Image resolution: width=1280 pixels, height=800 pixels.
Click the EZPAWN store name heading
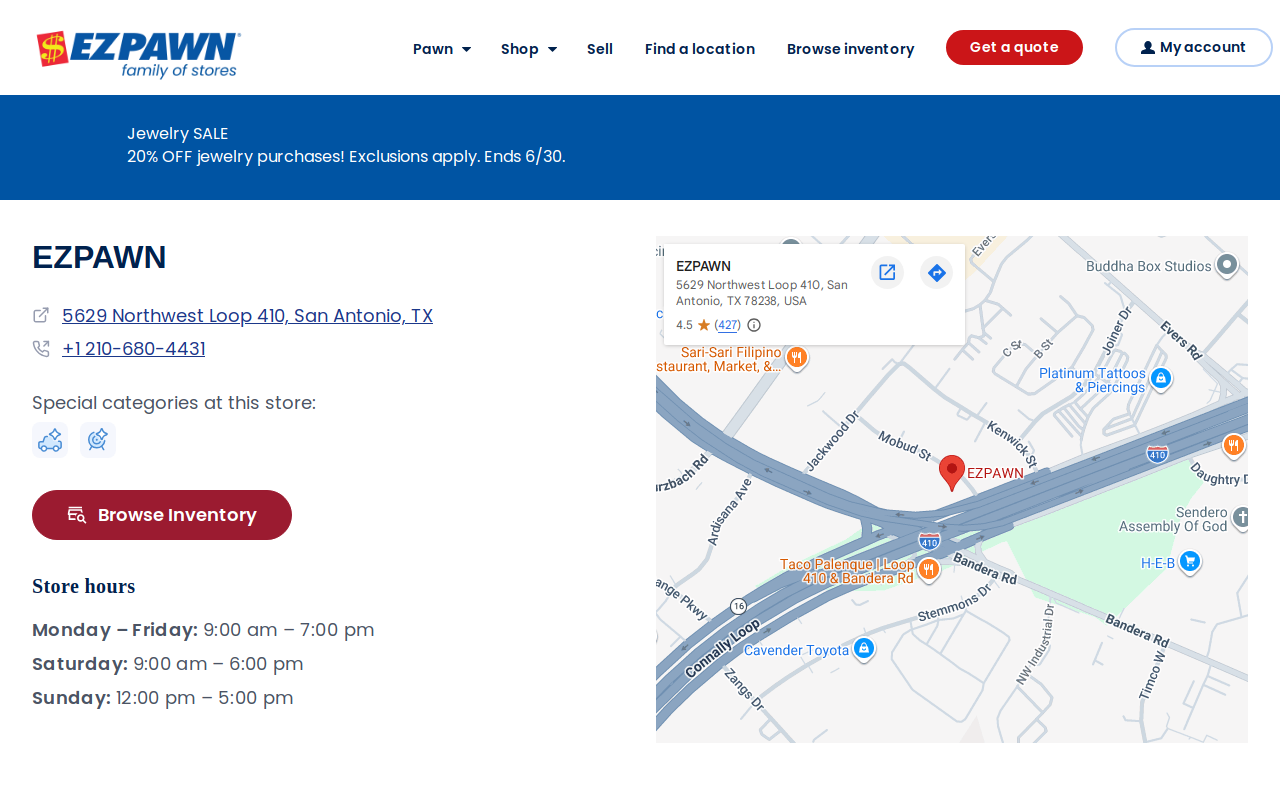99,257
